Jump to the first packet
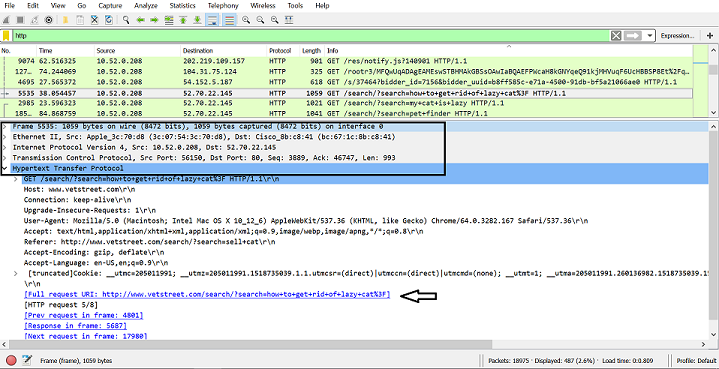The image size is (719, 369). [183, 20]
